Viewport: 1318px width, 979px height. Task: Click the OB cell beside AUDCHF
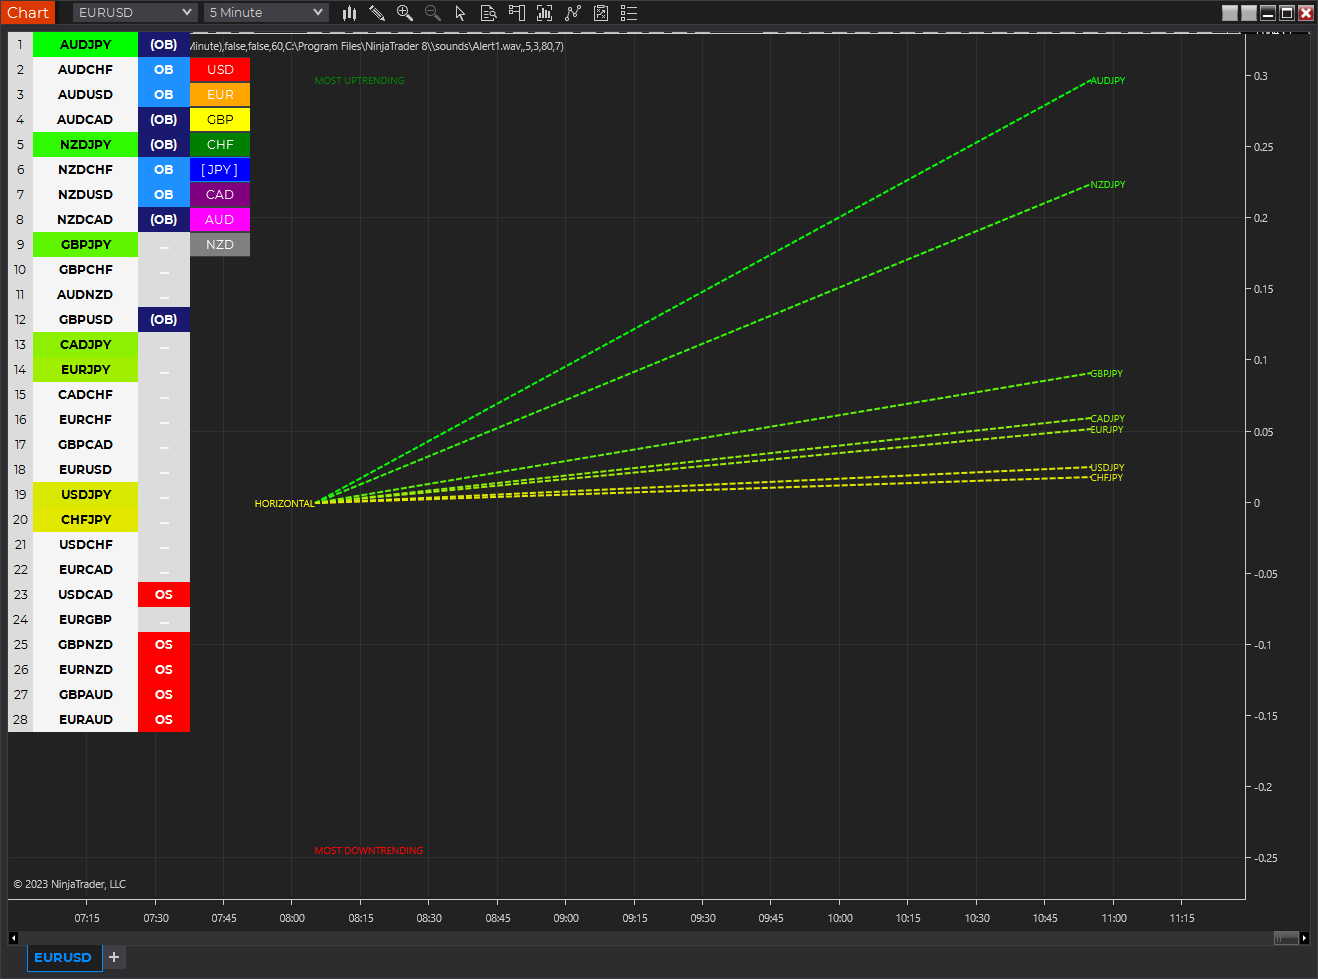[x=164, y=69]
